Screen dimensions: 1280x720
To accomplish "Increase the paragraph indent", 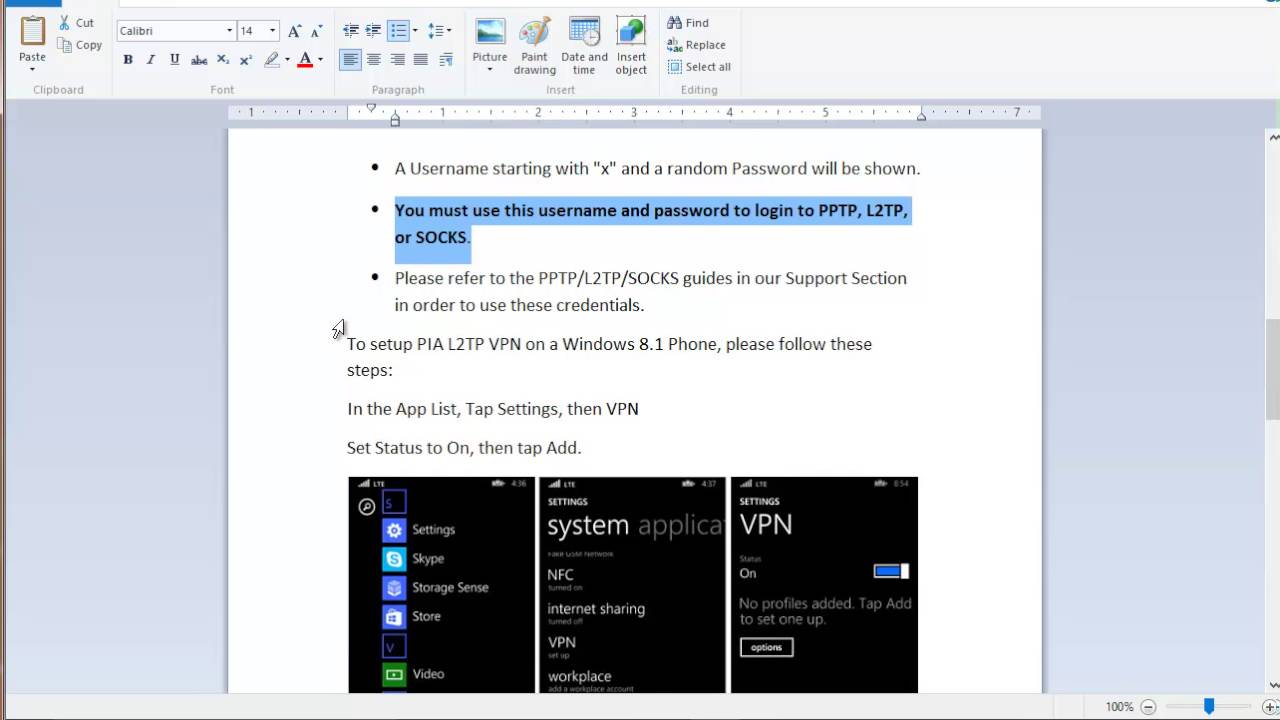I will point(373,31).
